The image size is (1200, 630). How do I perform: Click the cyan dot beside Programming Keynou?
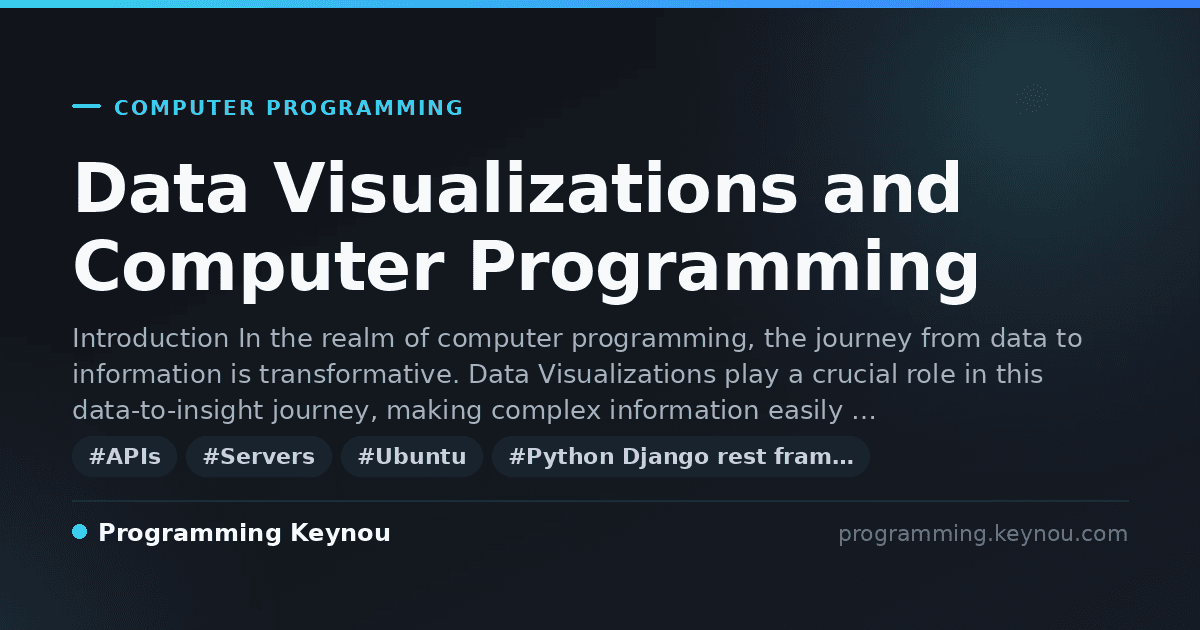point(80,532)
